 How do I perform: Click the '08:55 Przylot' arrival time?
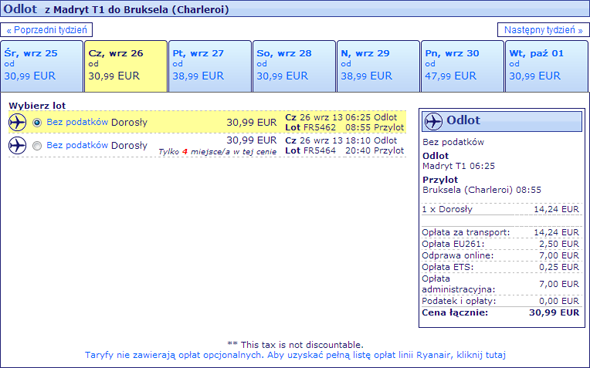pyautogui.click(x=374, y=128)
